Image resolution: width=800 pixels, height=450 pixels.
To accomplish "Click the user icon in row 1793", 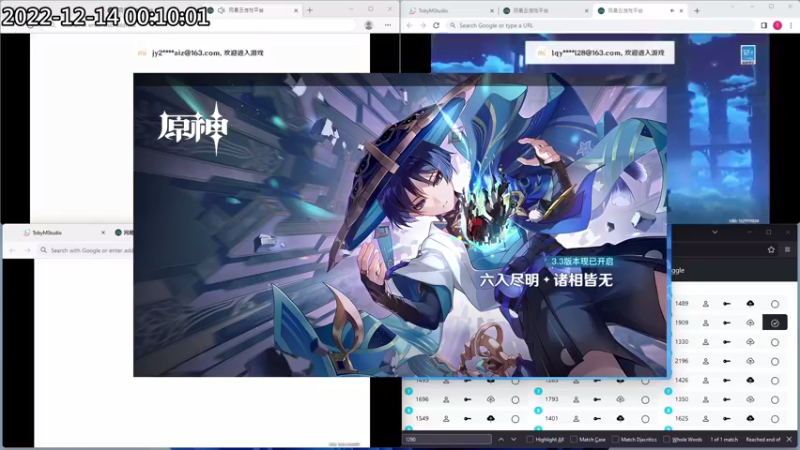I will point(576,399).
